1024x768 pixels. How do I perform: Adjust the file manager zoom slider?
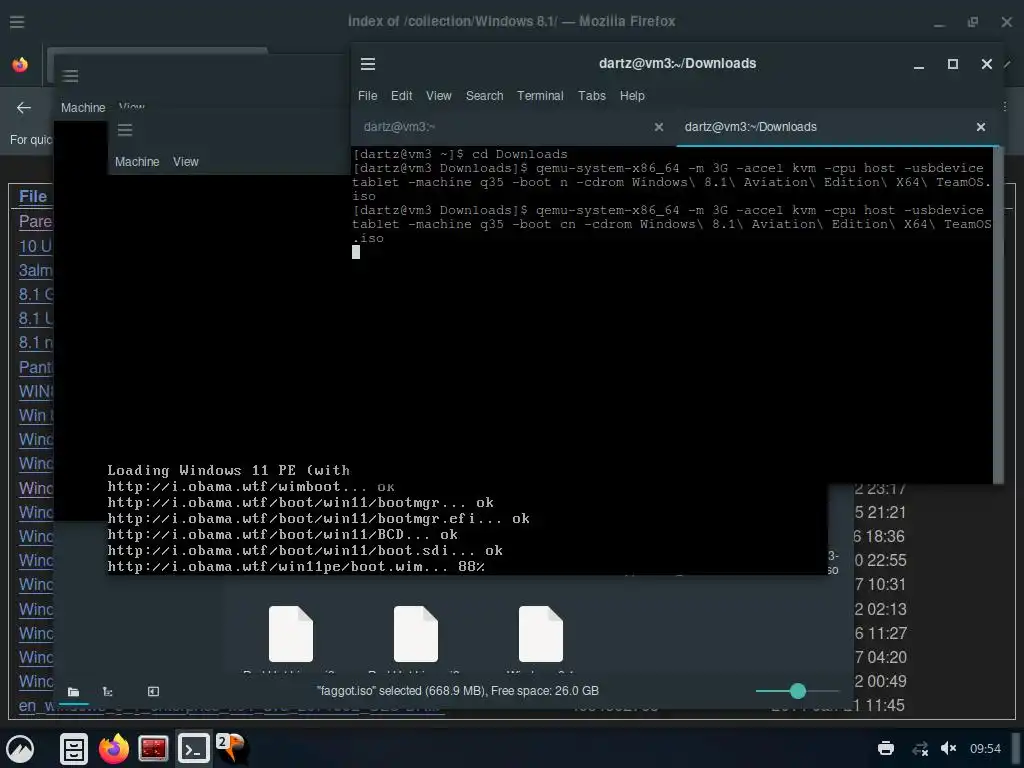pos(798,691)
